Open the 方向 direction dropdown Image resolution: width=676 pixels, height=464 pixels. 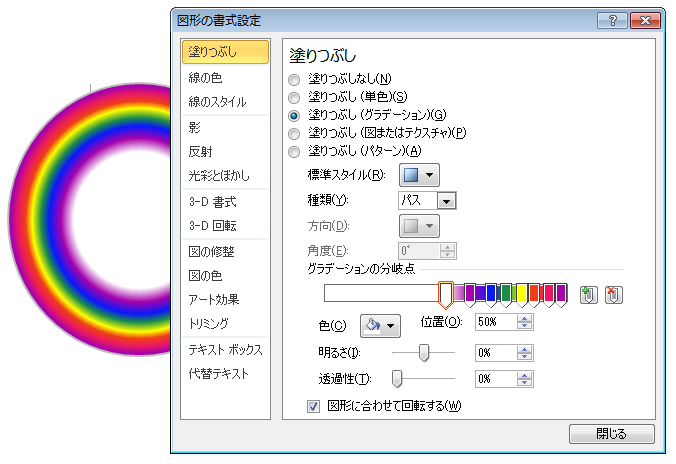[x=419, y=226]
